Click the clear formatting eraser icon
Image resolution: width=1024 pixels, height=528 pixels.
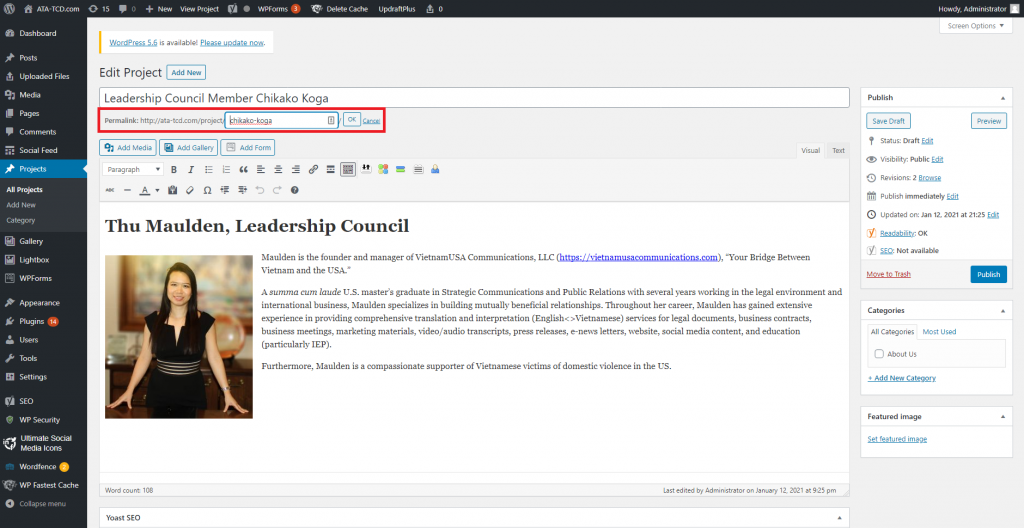coord(190,190)
